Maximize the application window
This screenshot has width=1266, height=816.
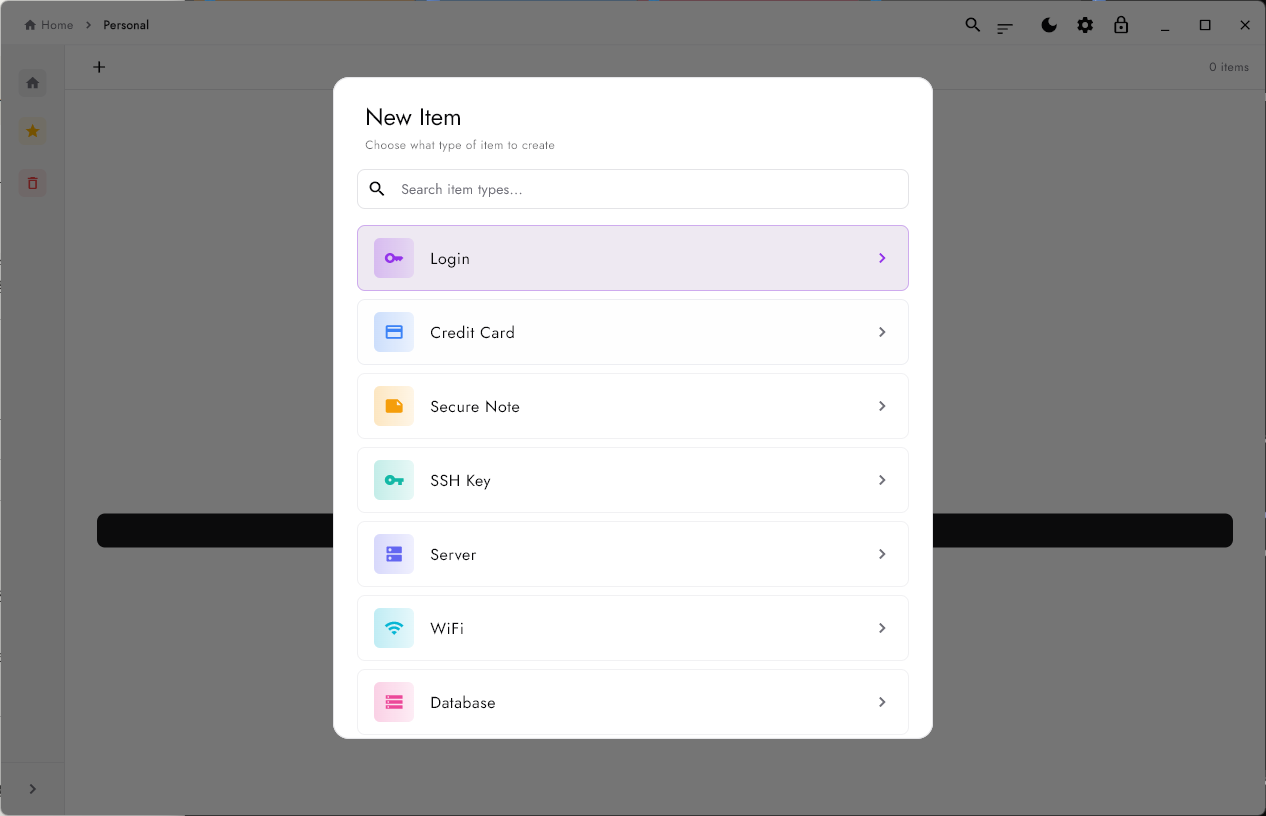[x=1205, y=25]
